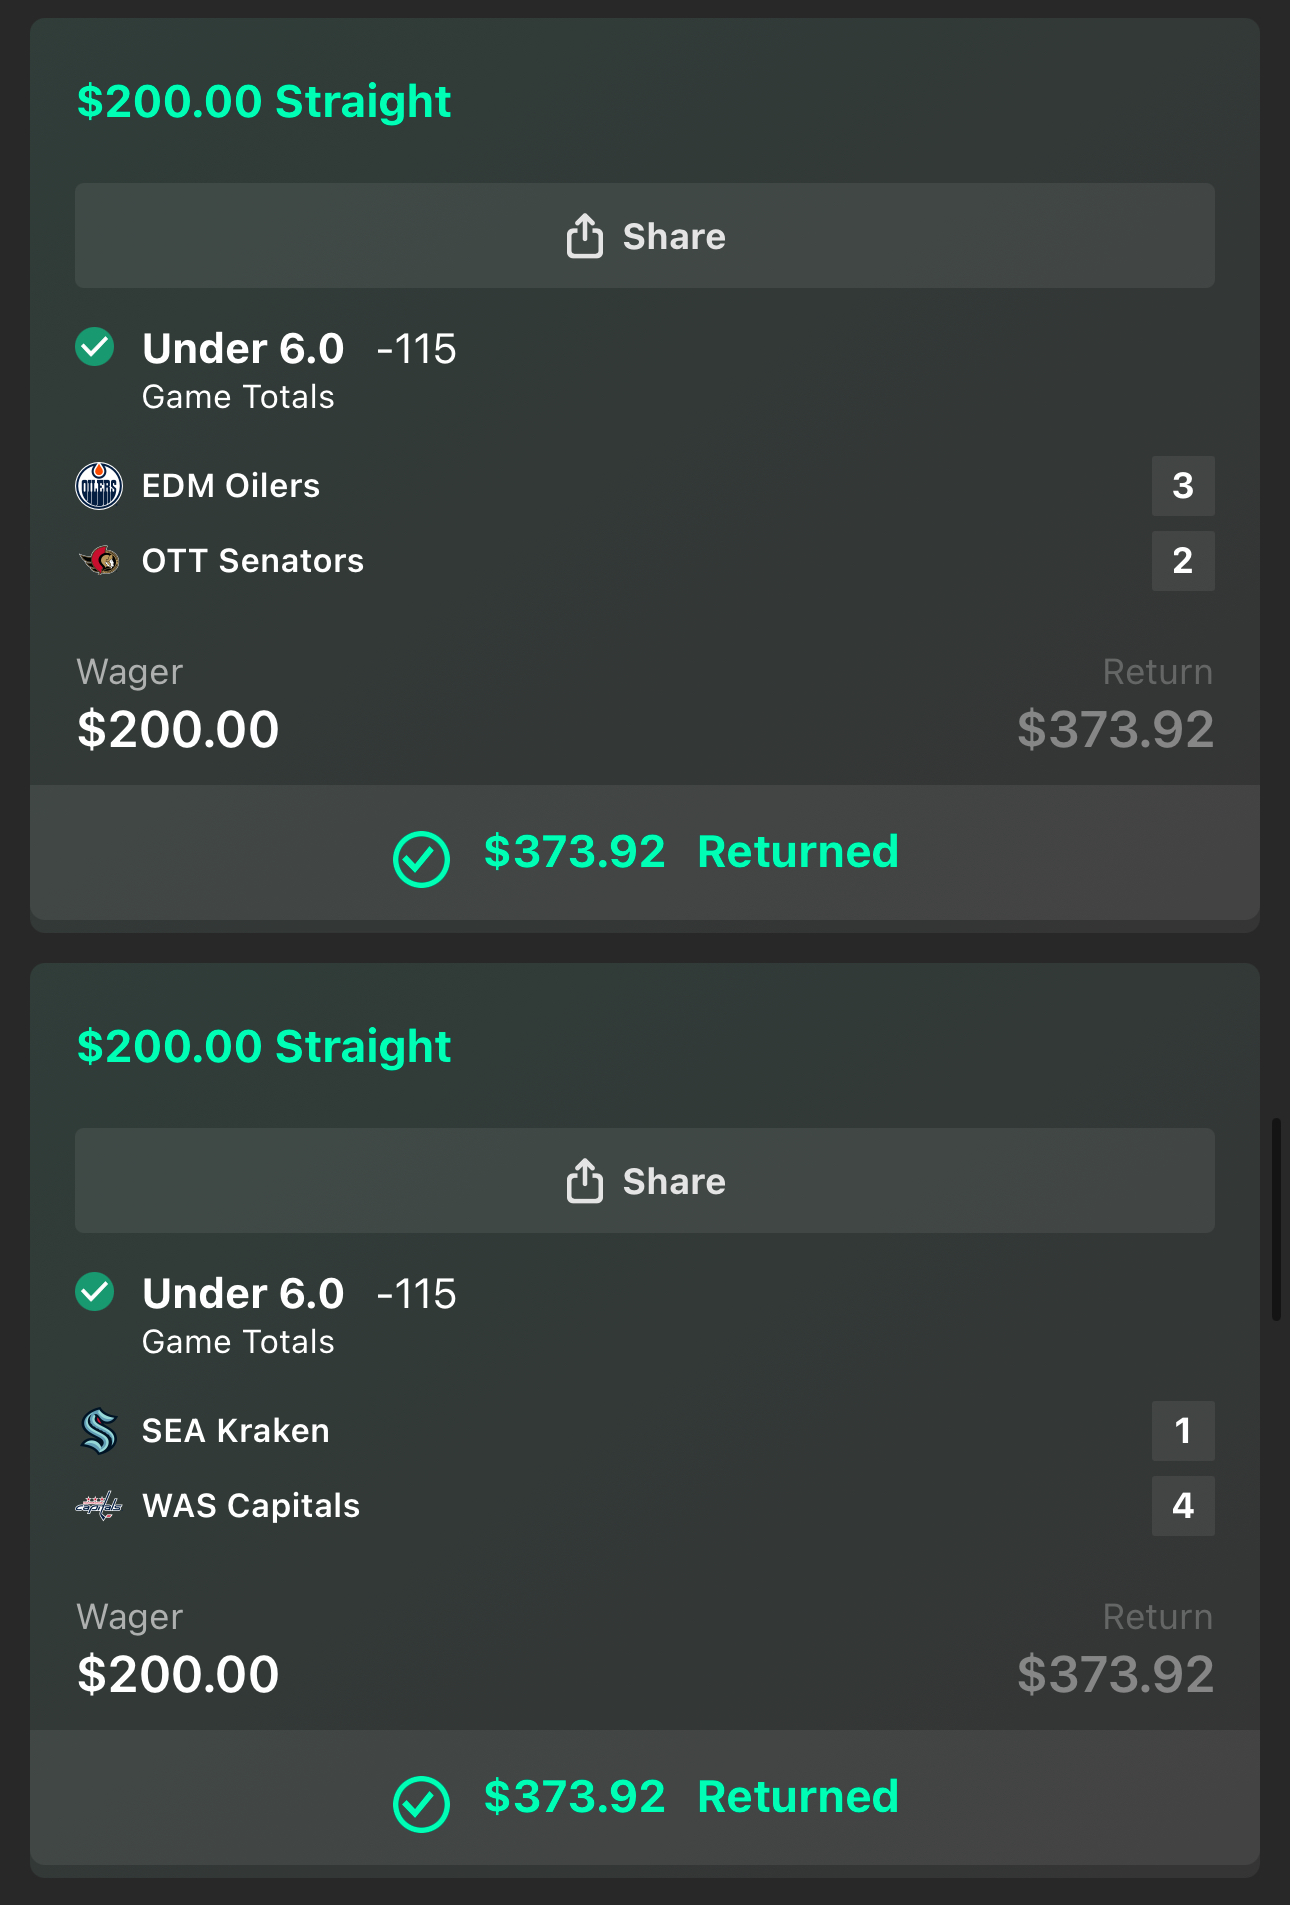This screenshot has height=1905, width=1290.
Task: Select the EDM Oilers team name
Action: click(231, 486)
